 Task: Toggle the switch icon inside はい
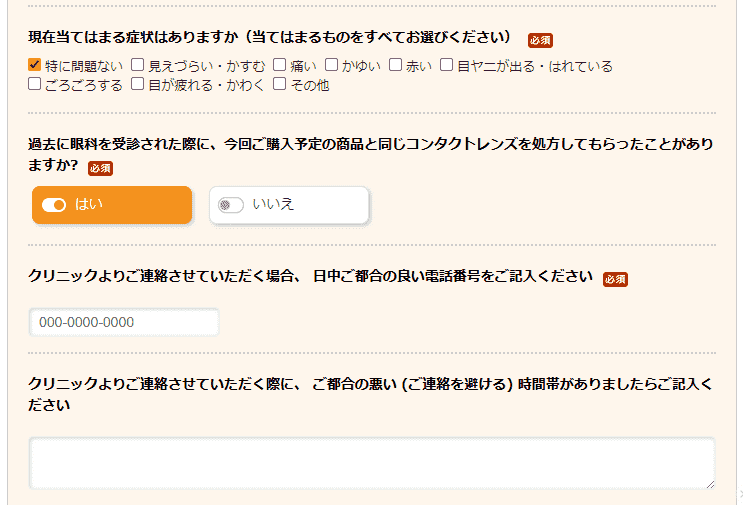pos(54,205)
